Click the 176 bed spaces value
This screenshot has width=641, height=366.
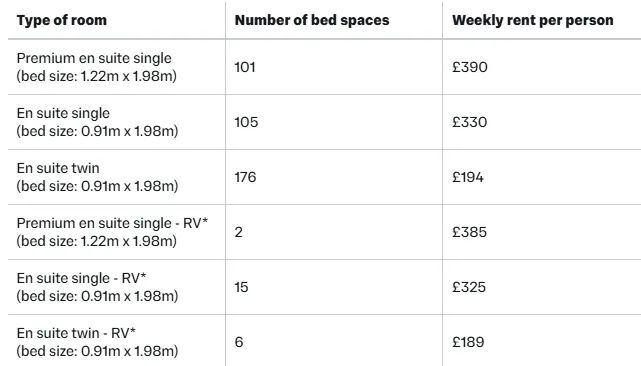[245, 177]
